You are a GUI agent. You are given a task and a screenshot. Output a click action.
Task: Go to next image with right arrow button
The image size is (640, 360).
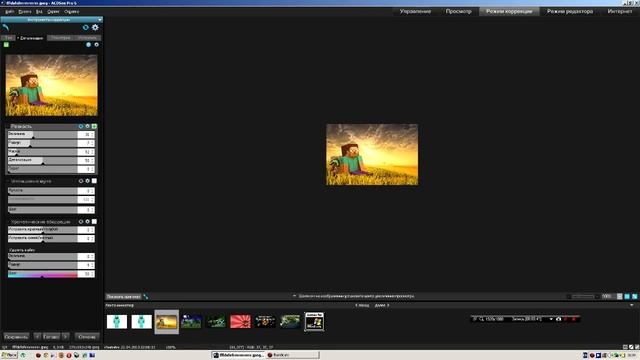65,337
